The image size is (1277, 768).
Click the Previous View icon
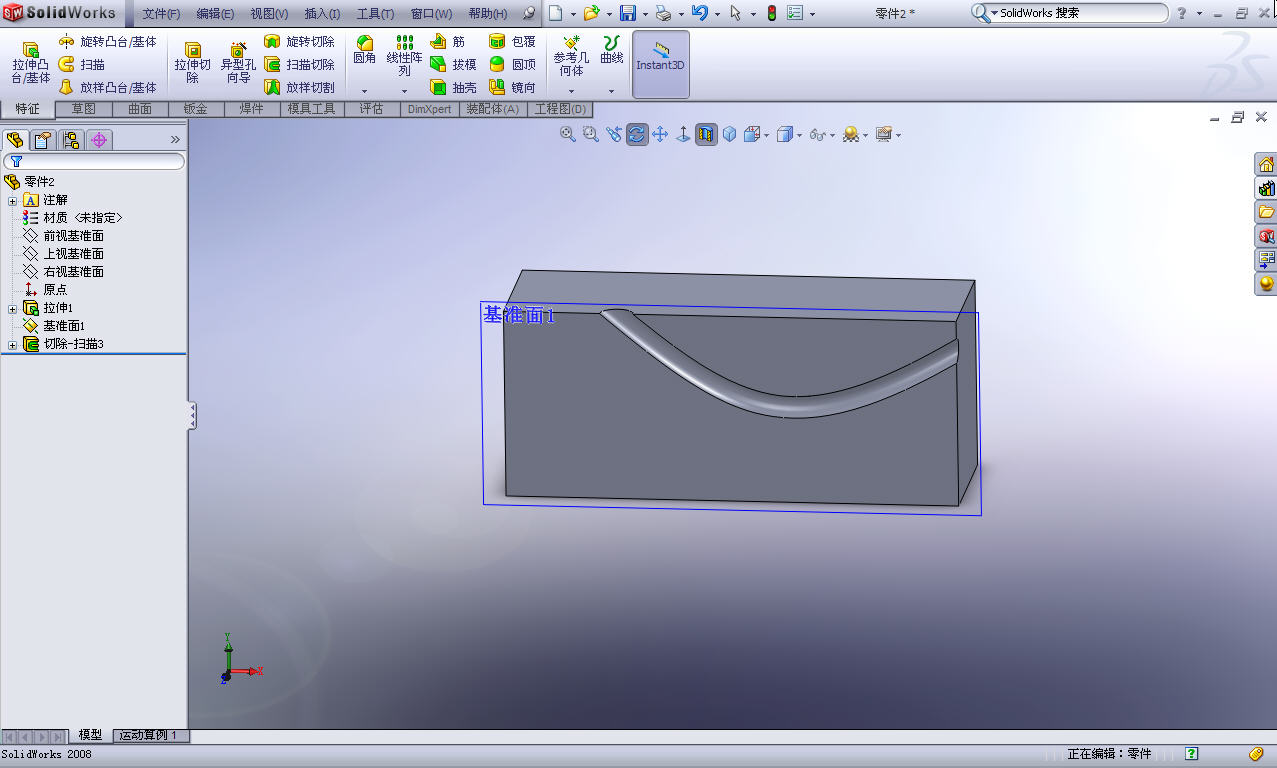point(614,134)
